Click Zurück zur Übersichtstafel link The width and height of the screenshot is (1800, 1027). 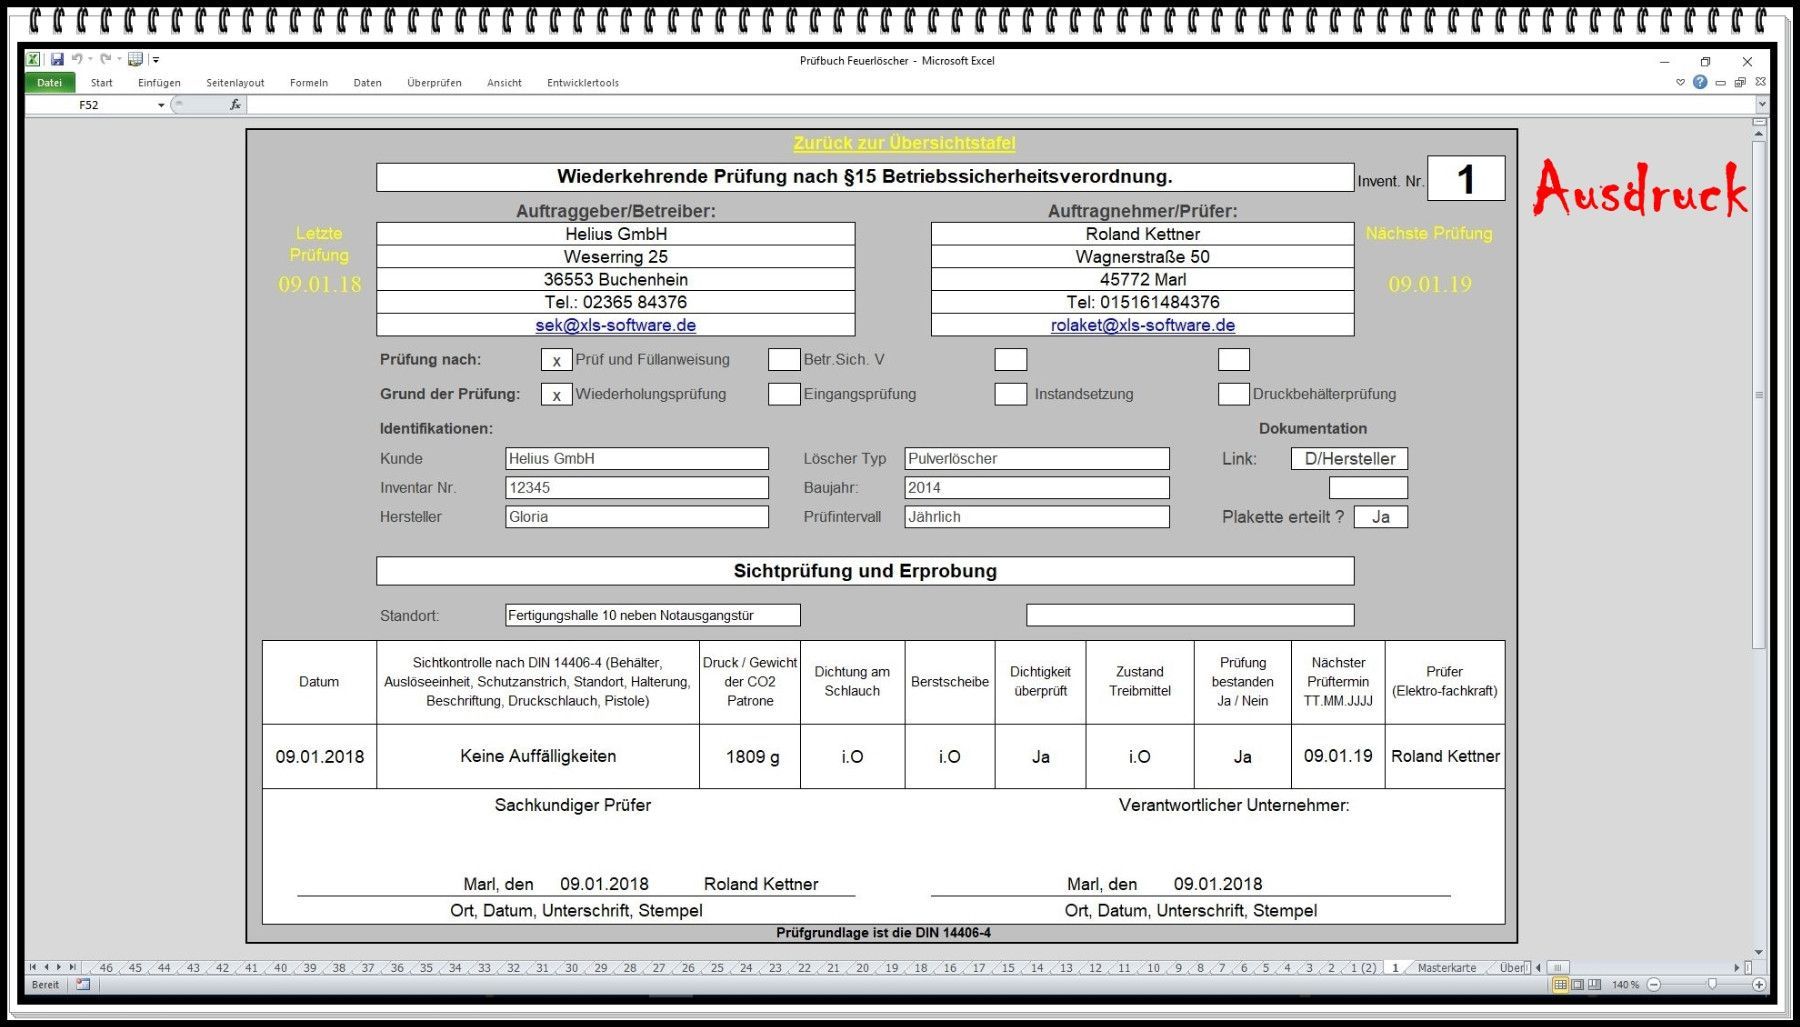click(904, 143)
